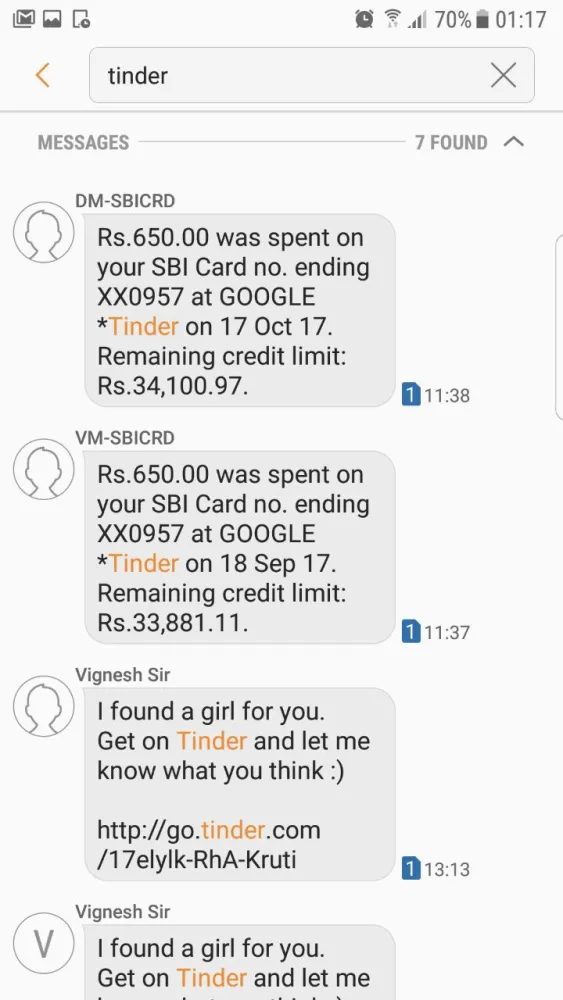This screenshot has height=1000, width=563.
Task: Clear the tinder search text
Action: coord(504,76)
